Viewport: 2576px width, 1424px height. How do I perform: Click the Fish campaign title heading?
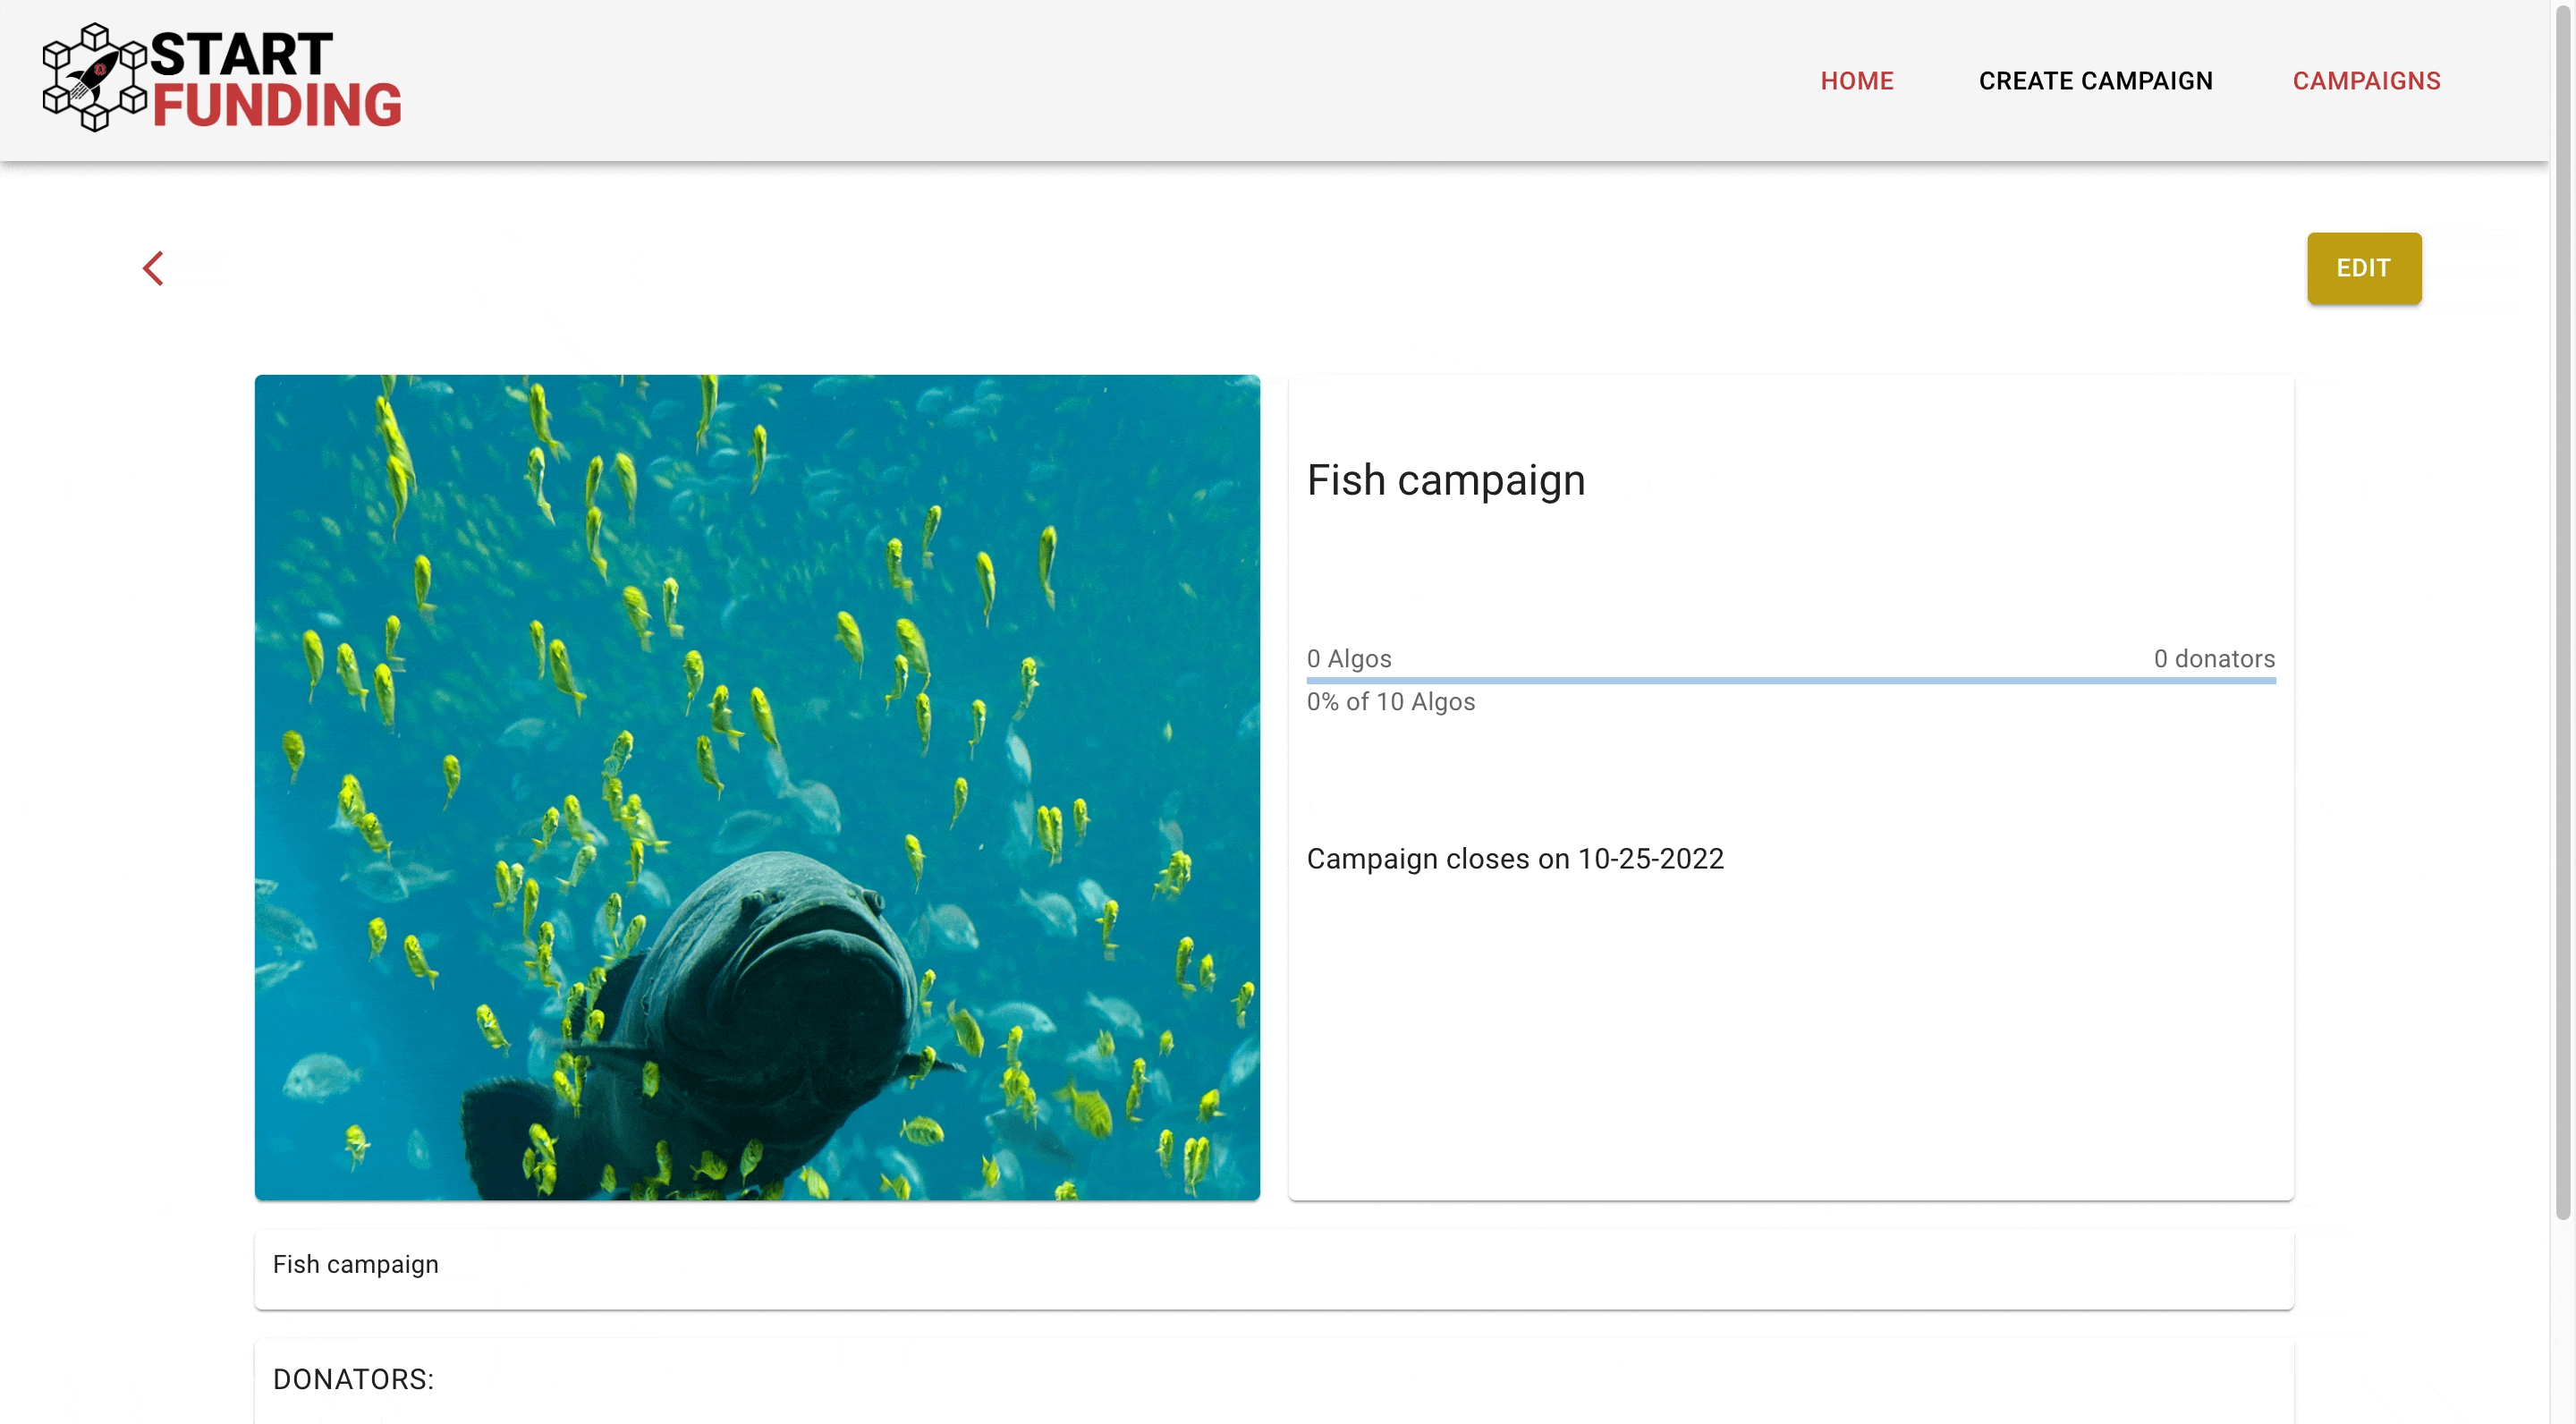click(x=1446, y=481)
